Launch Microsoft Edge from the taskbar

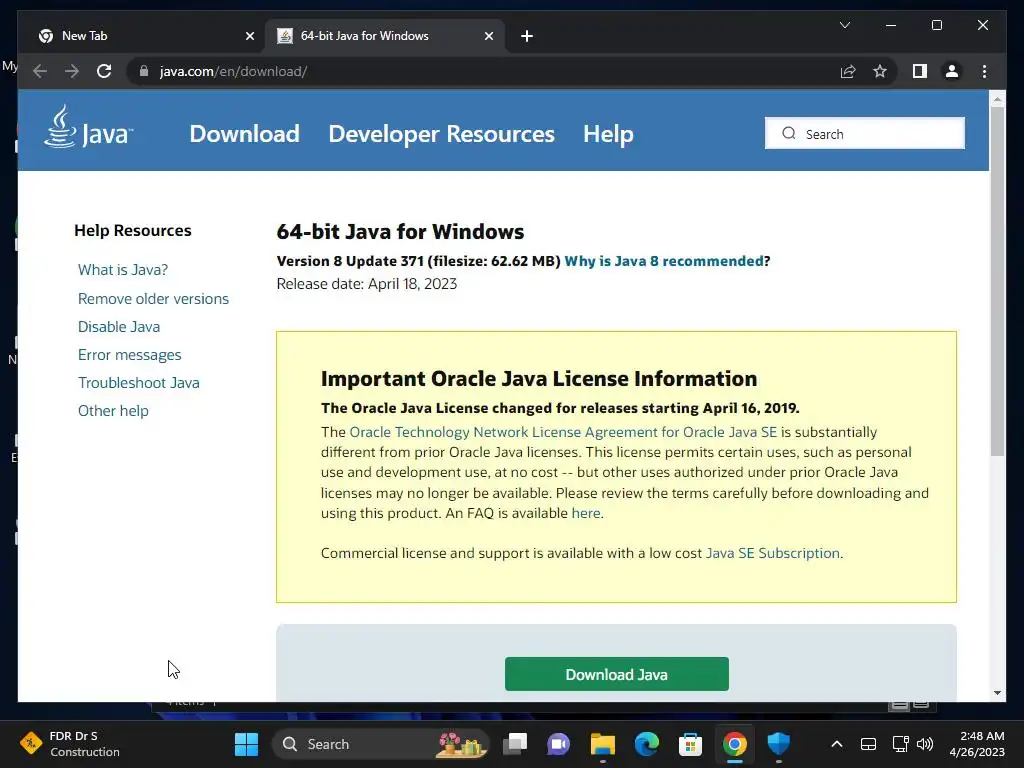pyautogui.click(x=647, y=744)
